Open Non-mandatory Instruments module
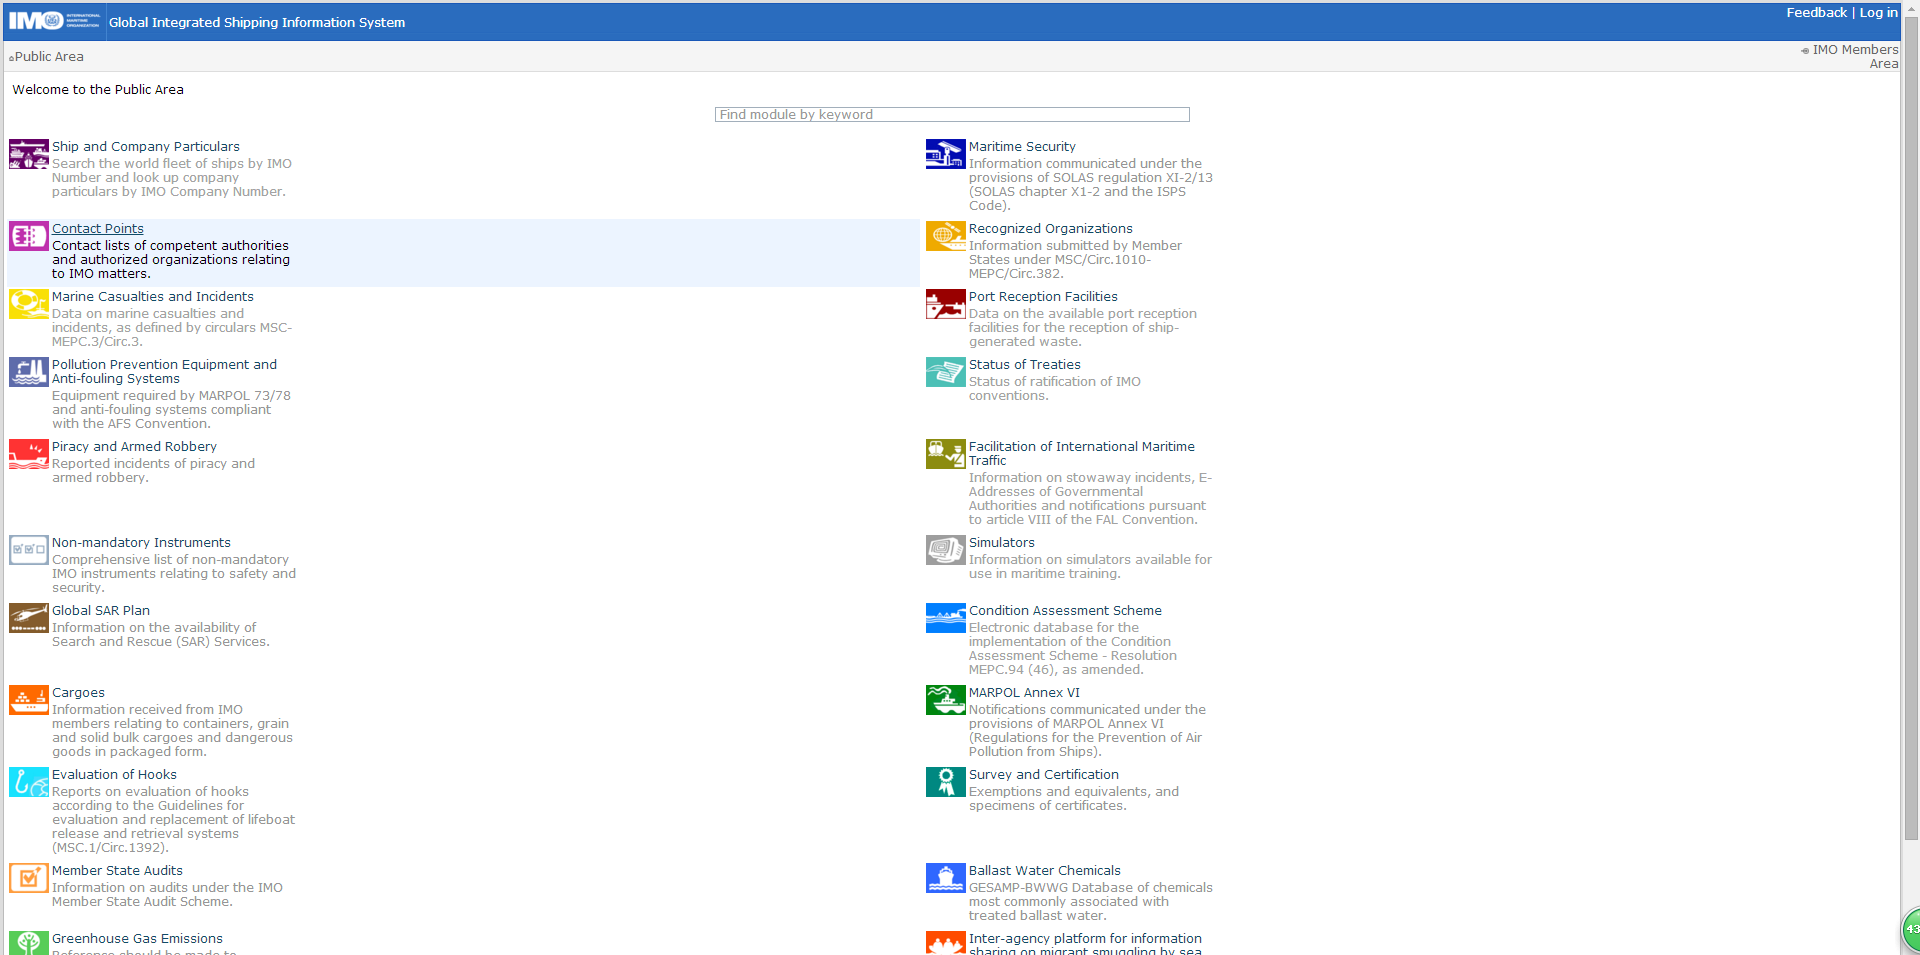The height and width of the screenshot is (955, 1920). click(x=141, y=542)
